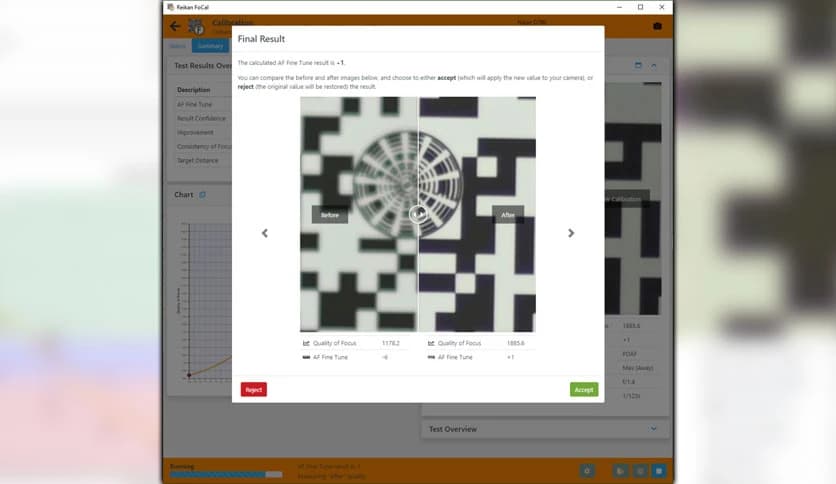Viewport: 836px width, 484px height.
Task: Click the AF Fine Tune icon under After
Action: click(x=431, y=357)
